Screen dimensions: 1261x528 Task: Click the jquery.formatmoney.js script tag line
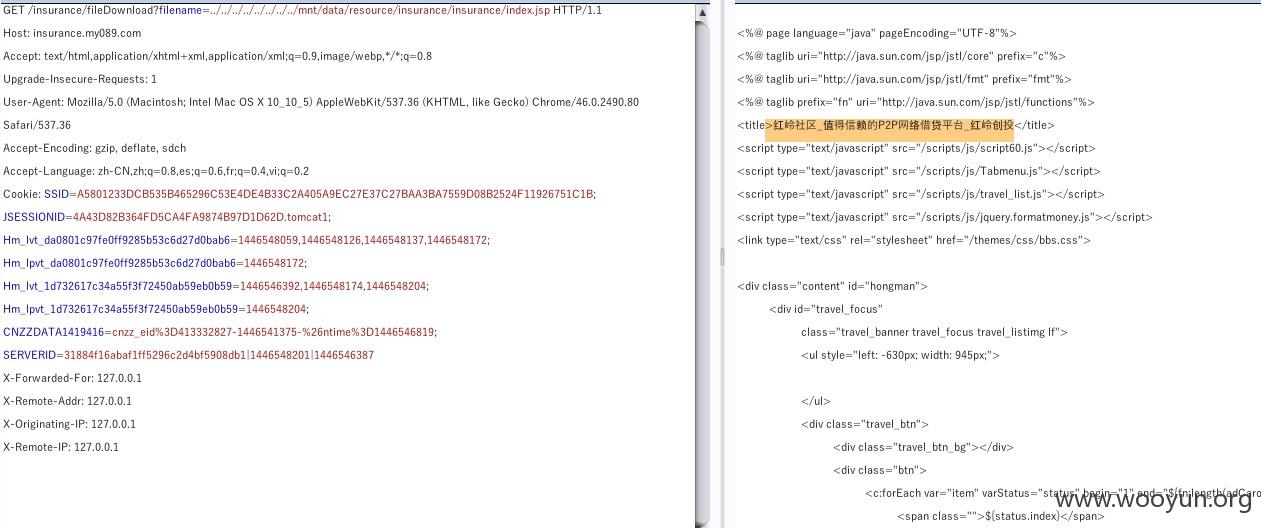[945, 217]
